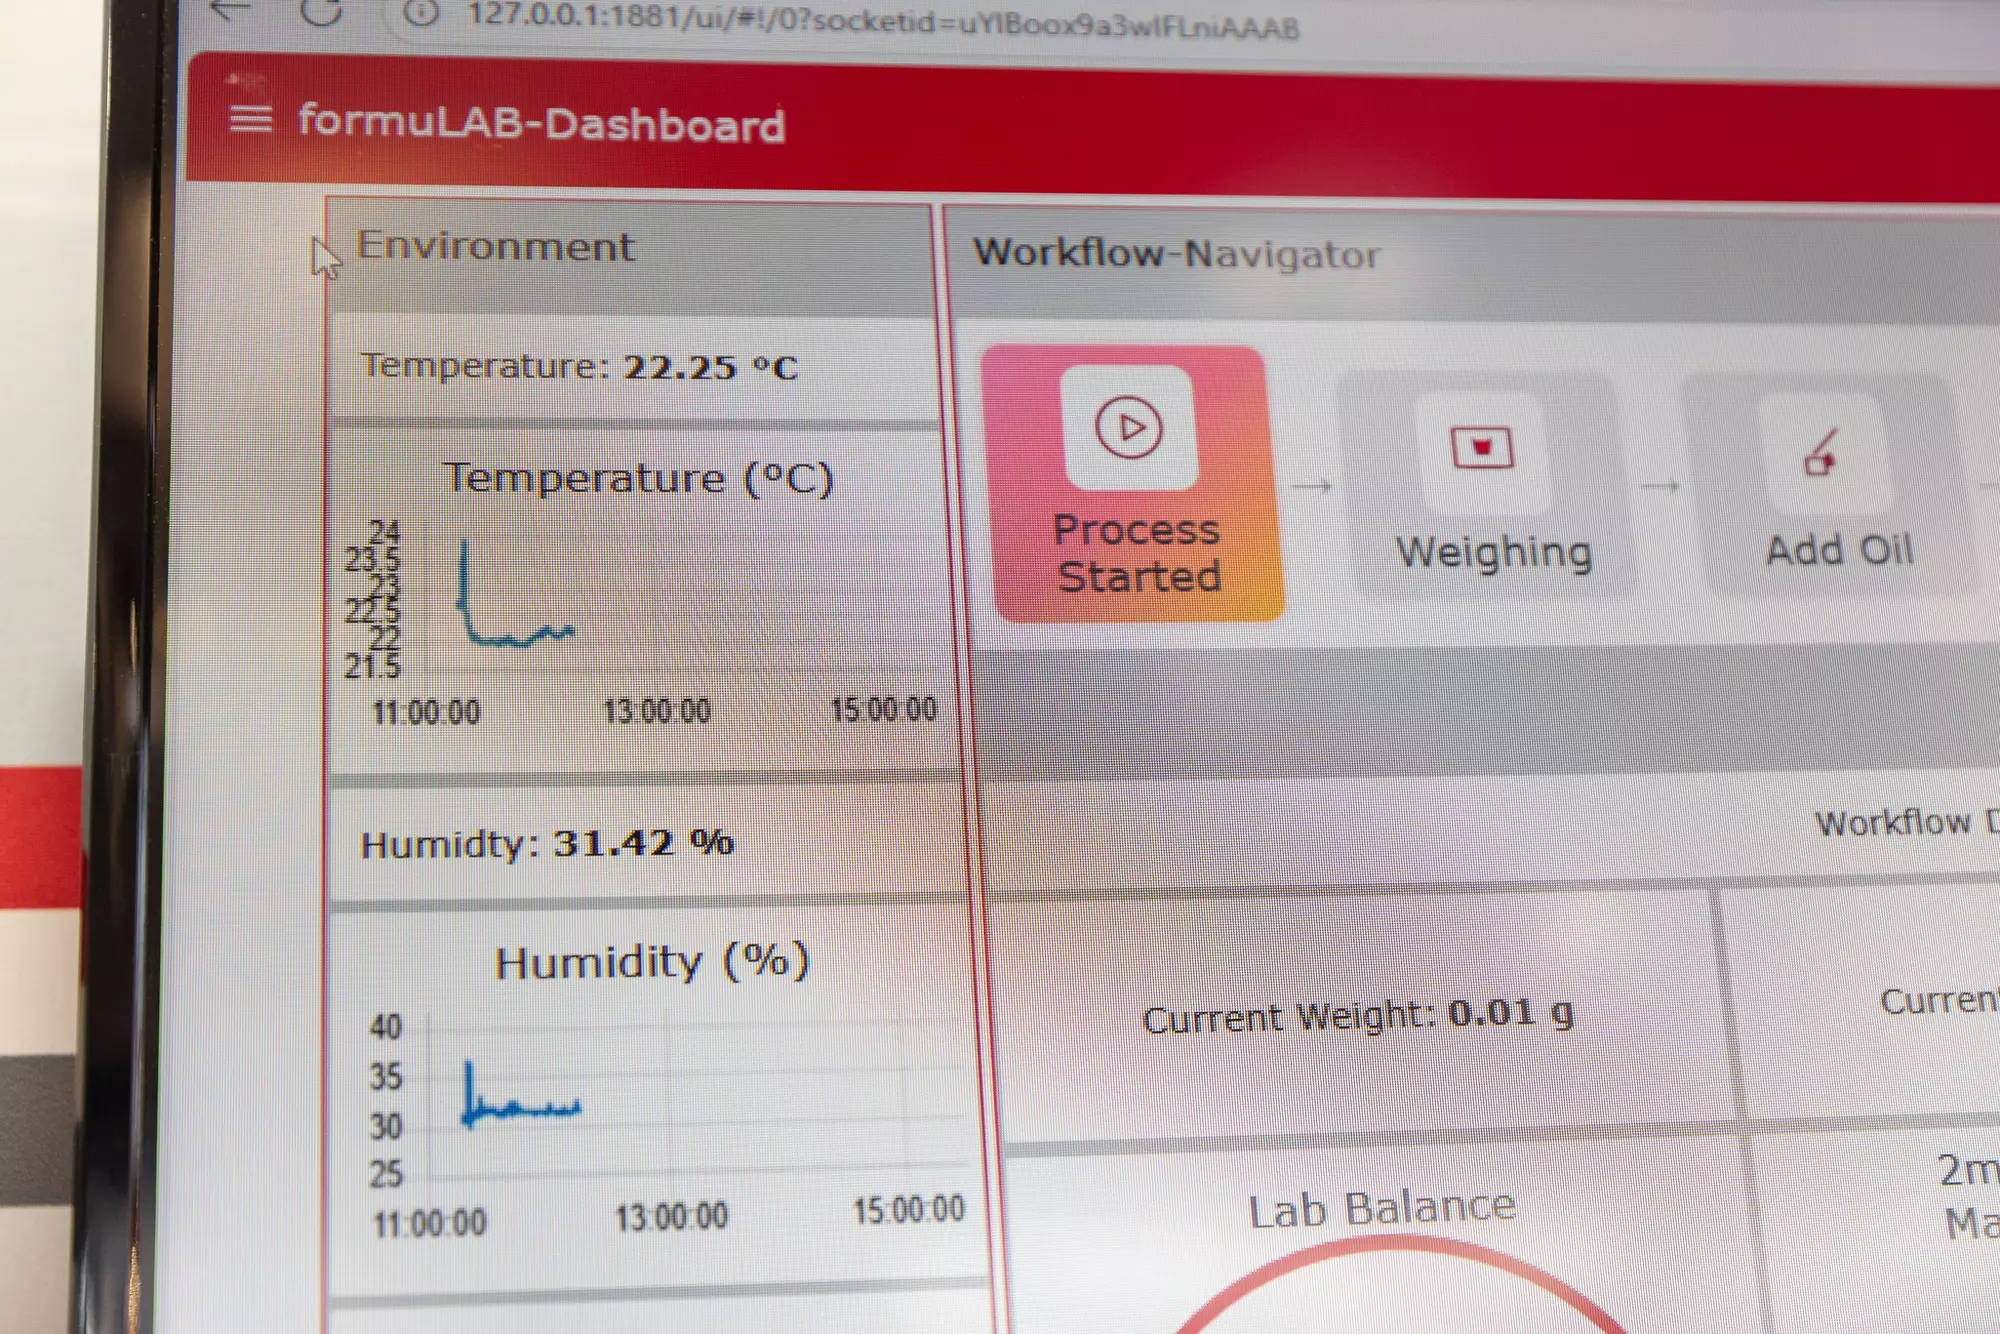The image size is (2000, 1334).
Task: Select the Process Started workflow step
Action: click(1132, 484)
